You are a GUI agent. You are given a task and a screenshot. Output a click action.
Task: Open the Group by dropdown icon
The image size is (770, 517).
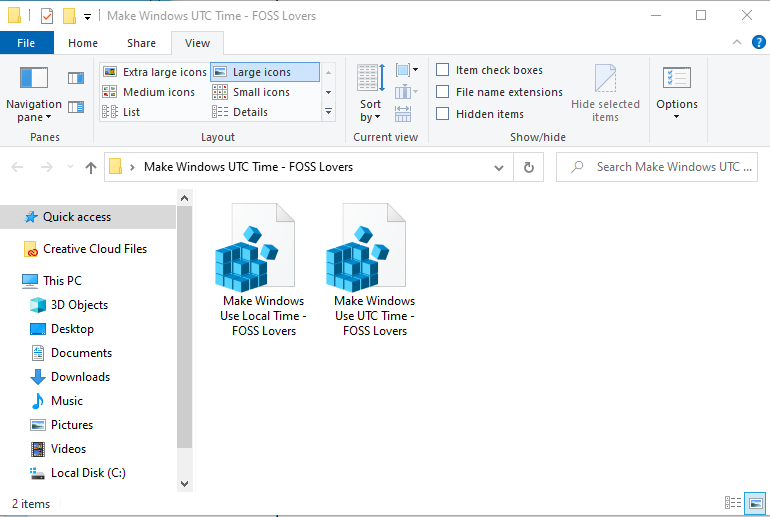coord(407,70)
